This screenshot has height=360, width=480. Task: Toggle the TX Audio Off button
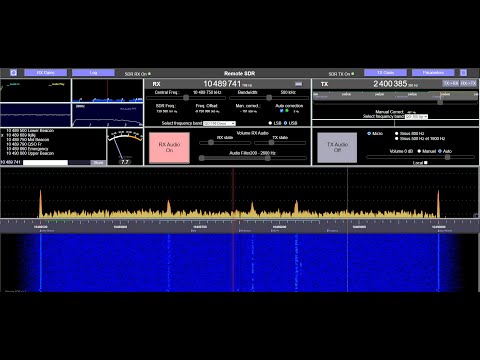337,147
